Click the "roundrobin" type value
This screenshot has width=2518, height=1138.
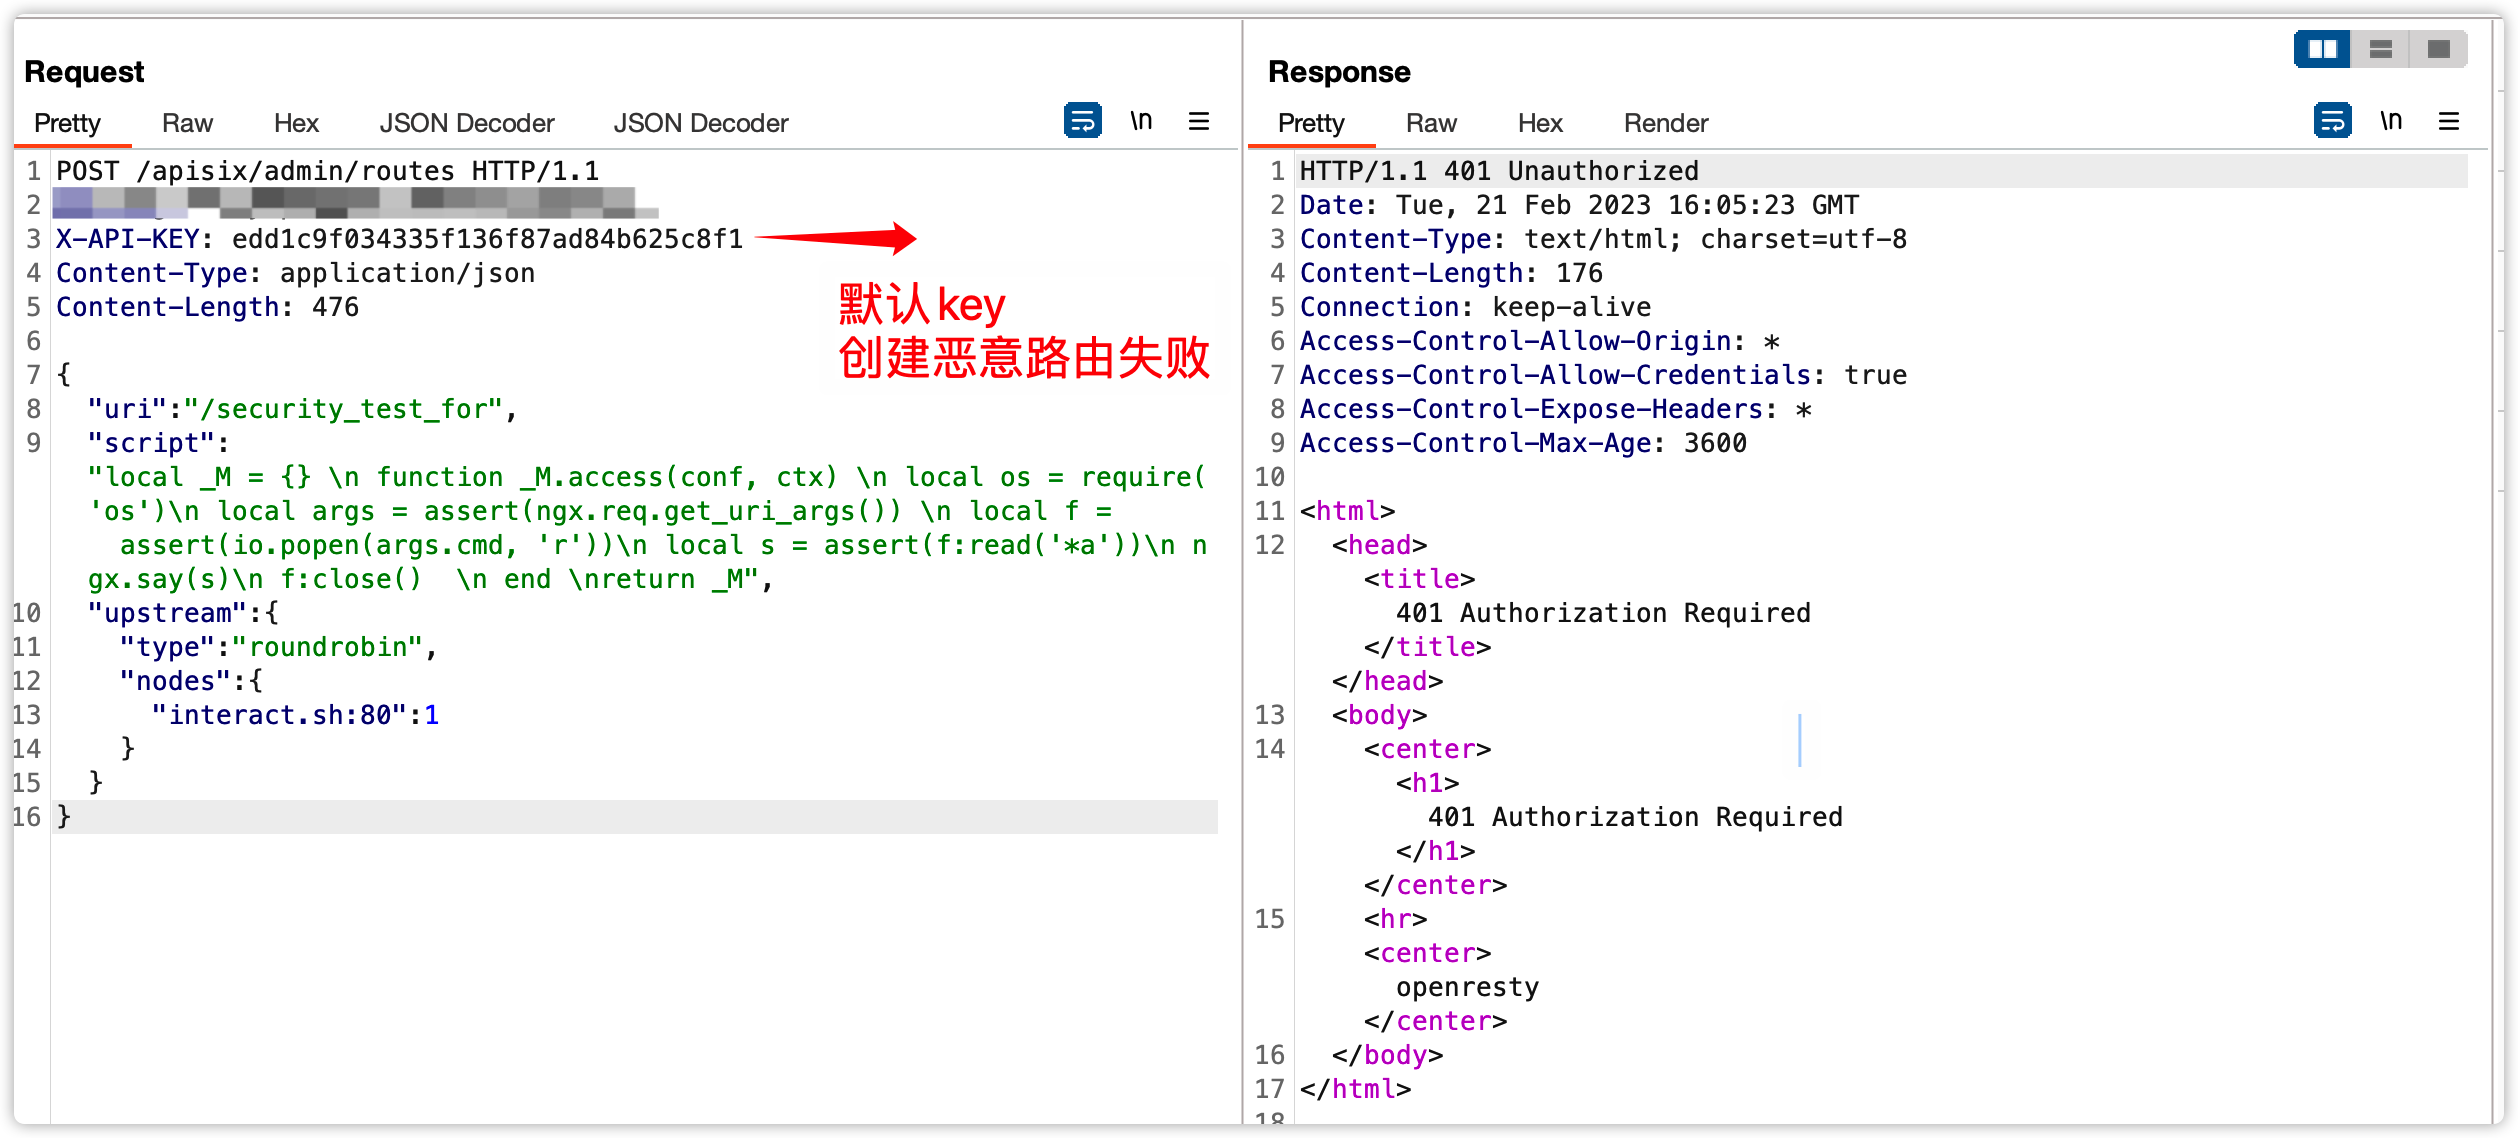(327, 647)
